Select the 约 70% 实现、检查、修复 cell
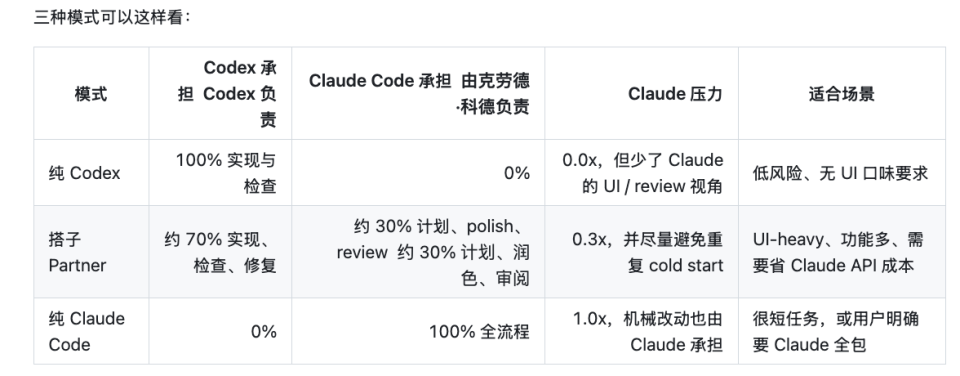This screenshot has height=376, width=960. coord(220,252)
